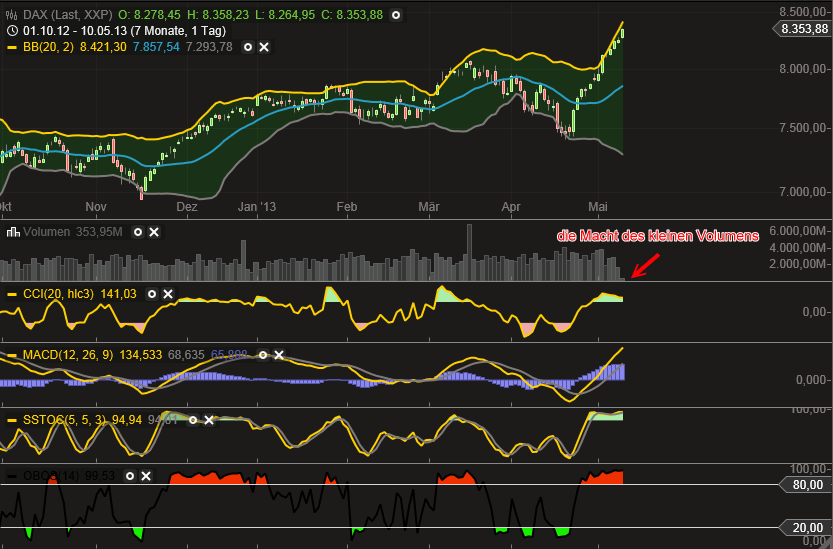Click the Nov time axis label
833x549 pixels.
pos(96,207)
